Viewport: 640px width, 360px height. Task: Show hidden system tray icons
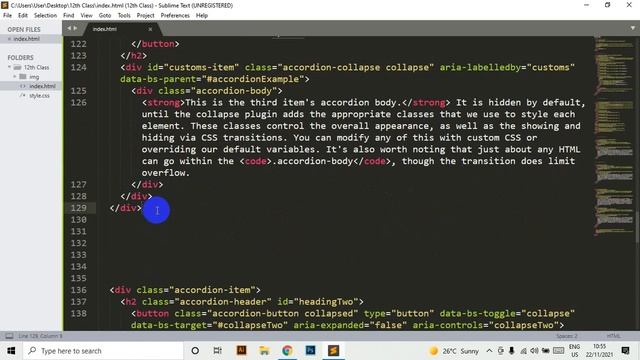click(x=489, y=351)
